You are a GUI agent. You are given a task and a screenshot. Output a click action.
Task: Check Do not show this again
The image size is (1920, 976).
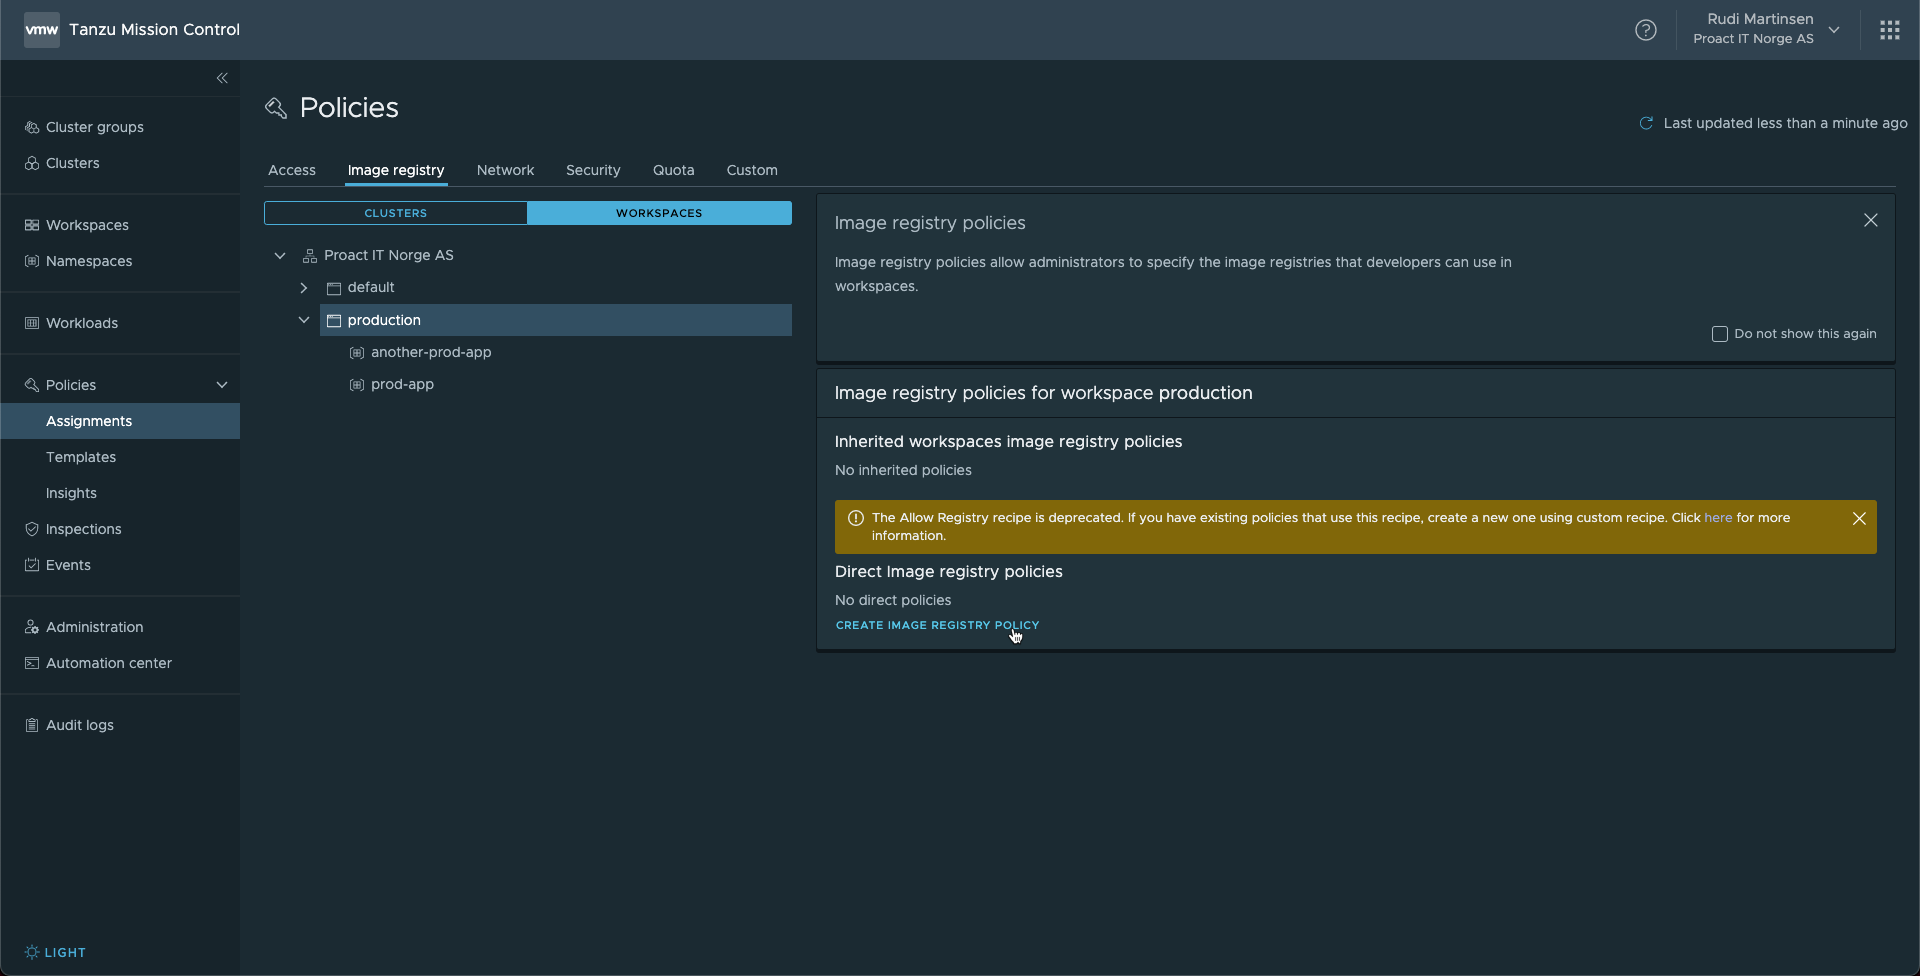click(1720, 334)
